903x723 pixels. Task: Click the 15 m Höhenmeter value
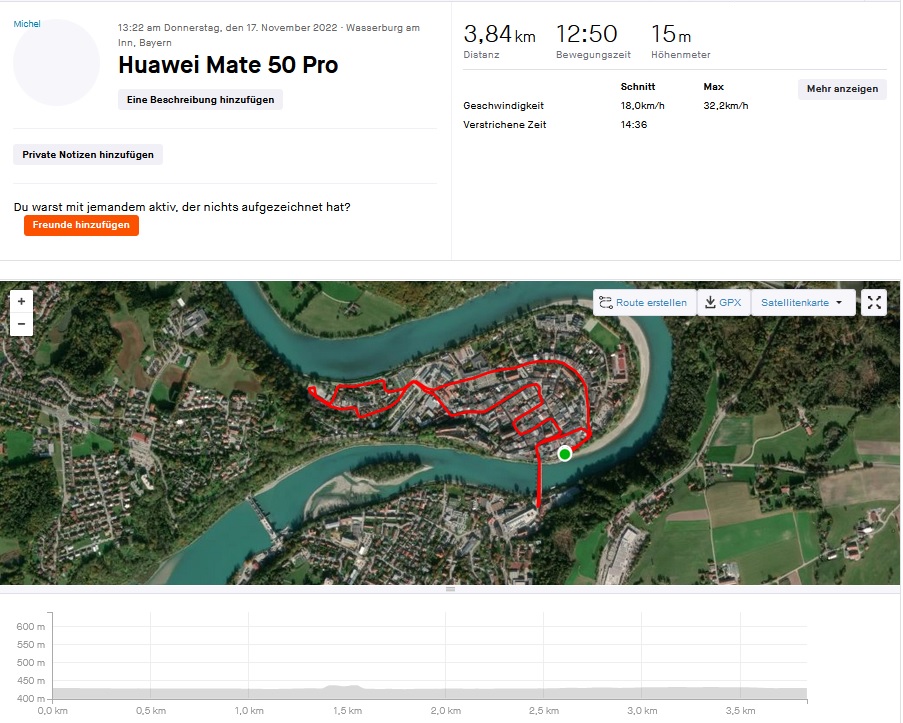tap(670, 35)
